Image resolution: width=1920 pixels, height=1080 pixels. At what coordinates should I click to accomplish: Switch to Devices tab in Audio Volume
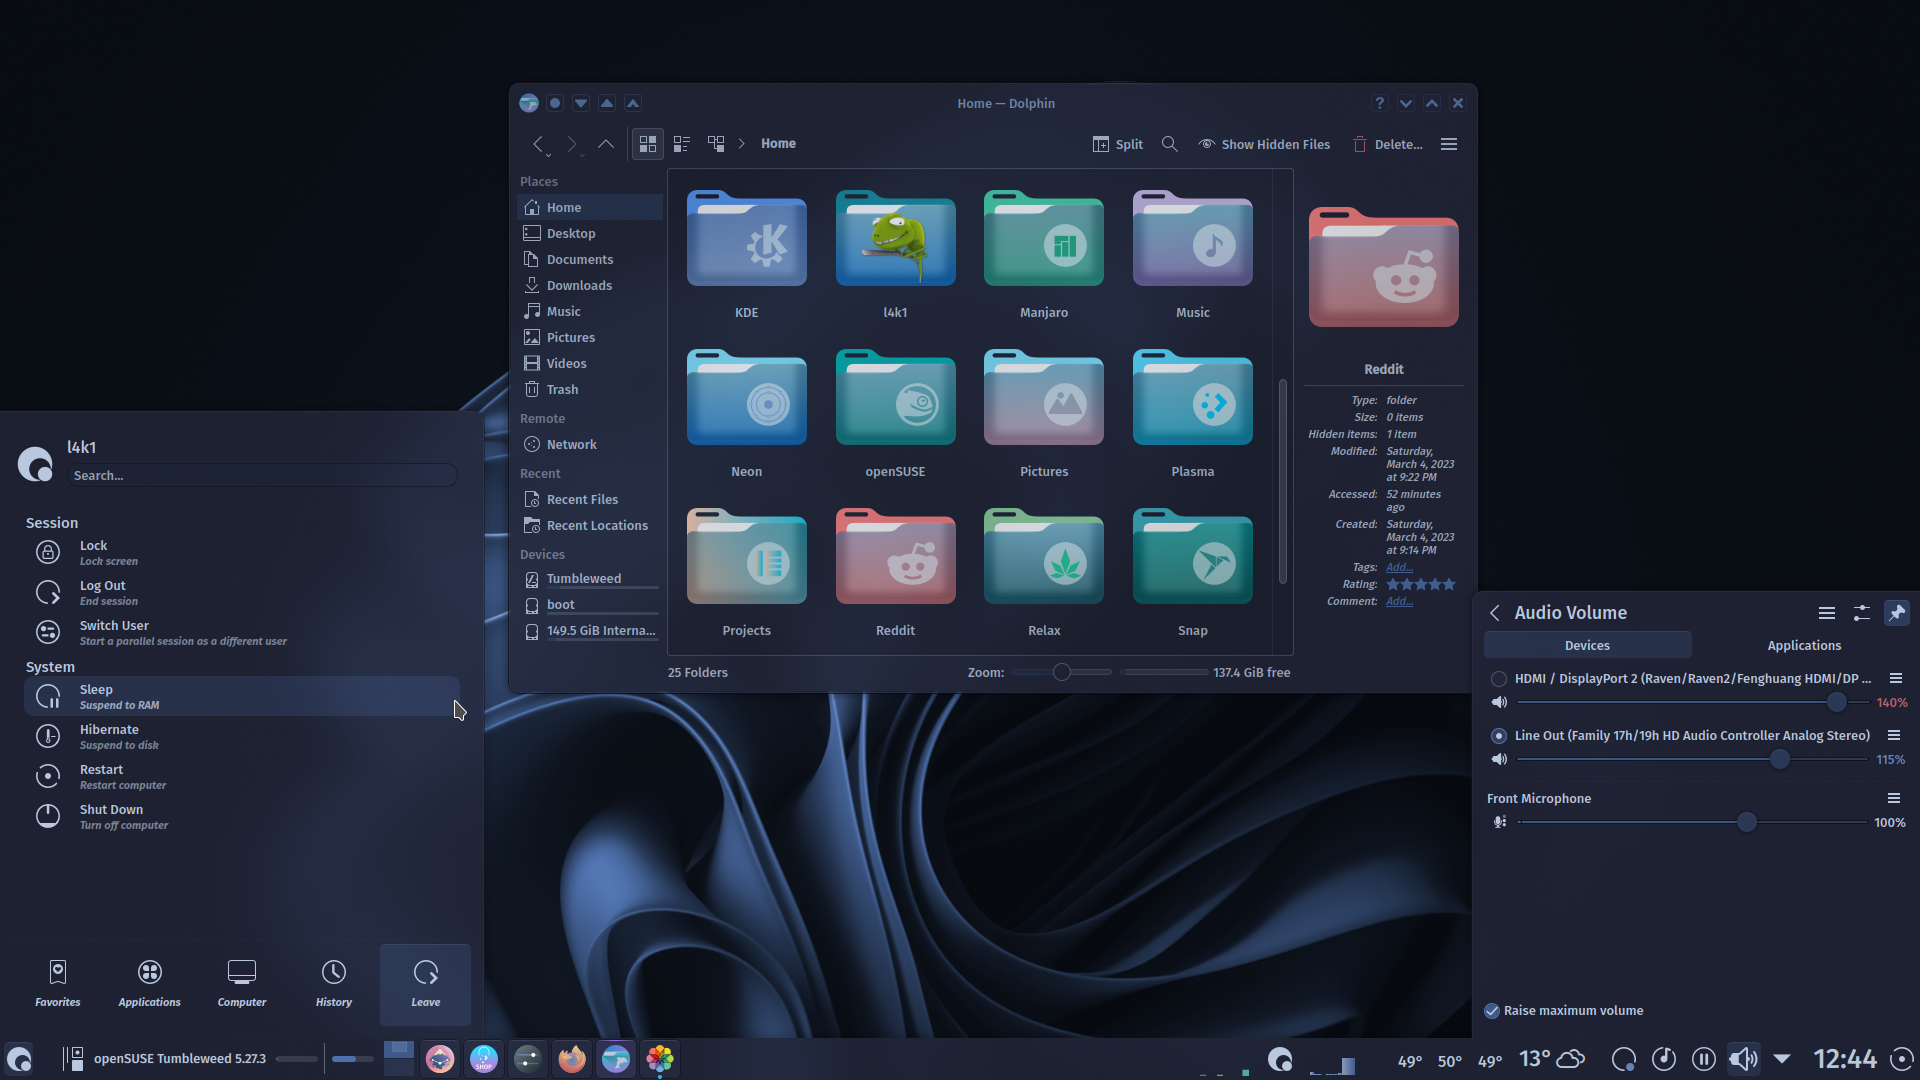(x=1587, y=645)
